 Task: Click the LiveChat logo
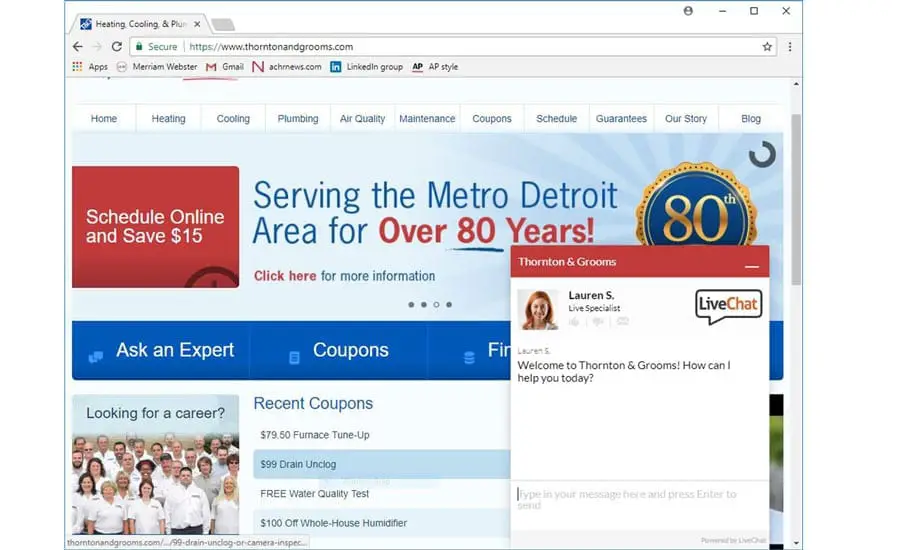pyautogui.click(x=728, y=306)
